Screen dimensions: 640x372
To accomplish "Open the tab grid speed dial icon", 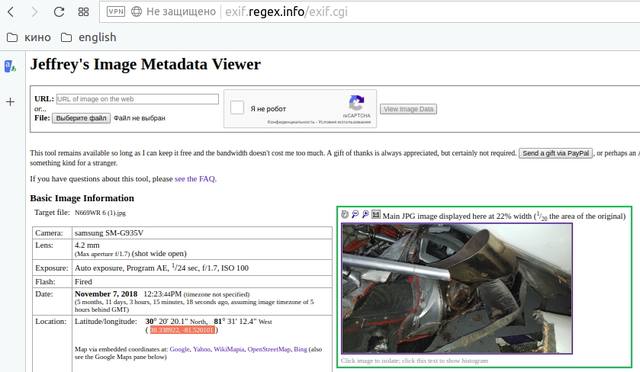I will [x=83, y=12].
